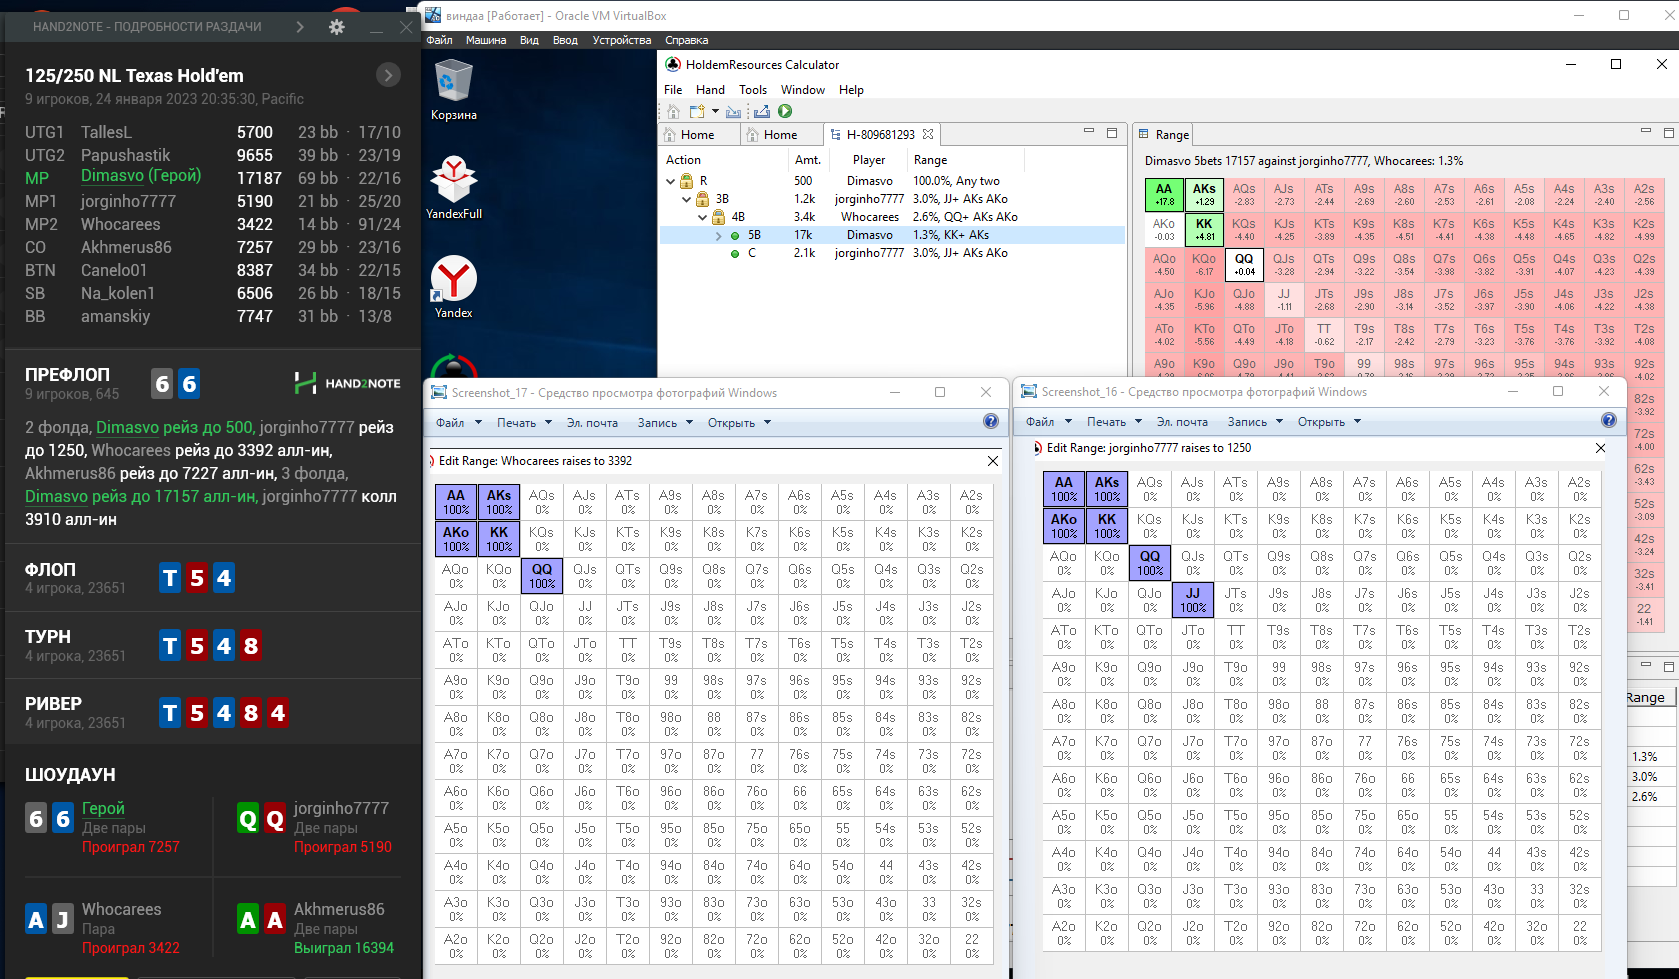The image size is (1679, 979).
Task: Click 'Выиграл 16394' text in showdown
Action: [x=344, y=948]
